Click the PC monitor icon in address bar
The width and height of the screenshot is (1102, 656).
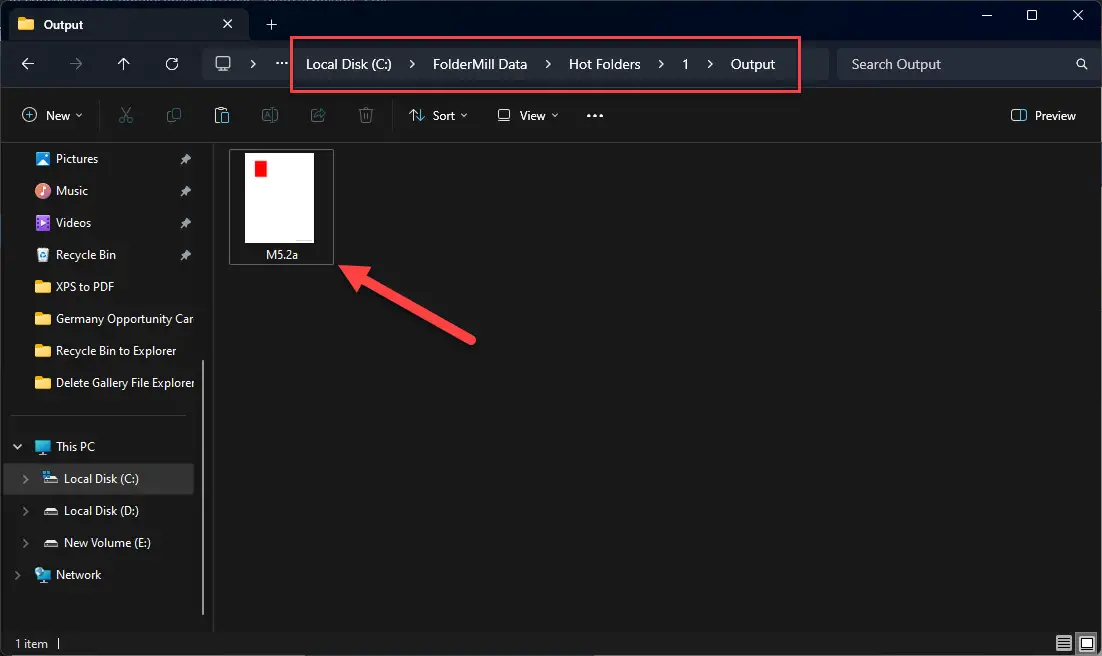click(x=223, y=64)
